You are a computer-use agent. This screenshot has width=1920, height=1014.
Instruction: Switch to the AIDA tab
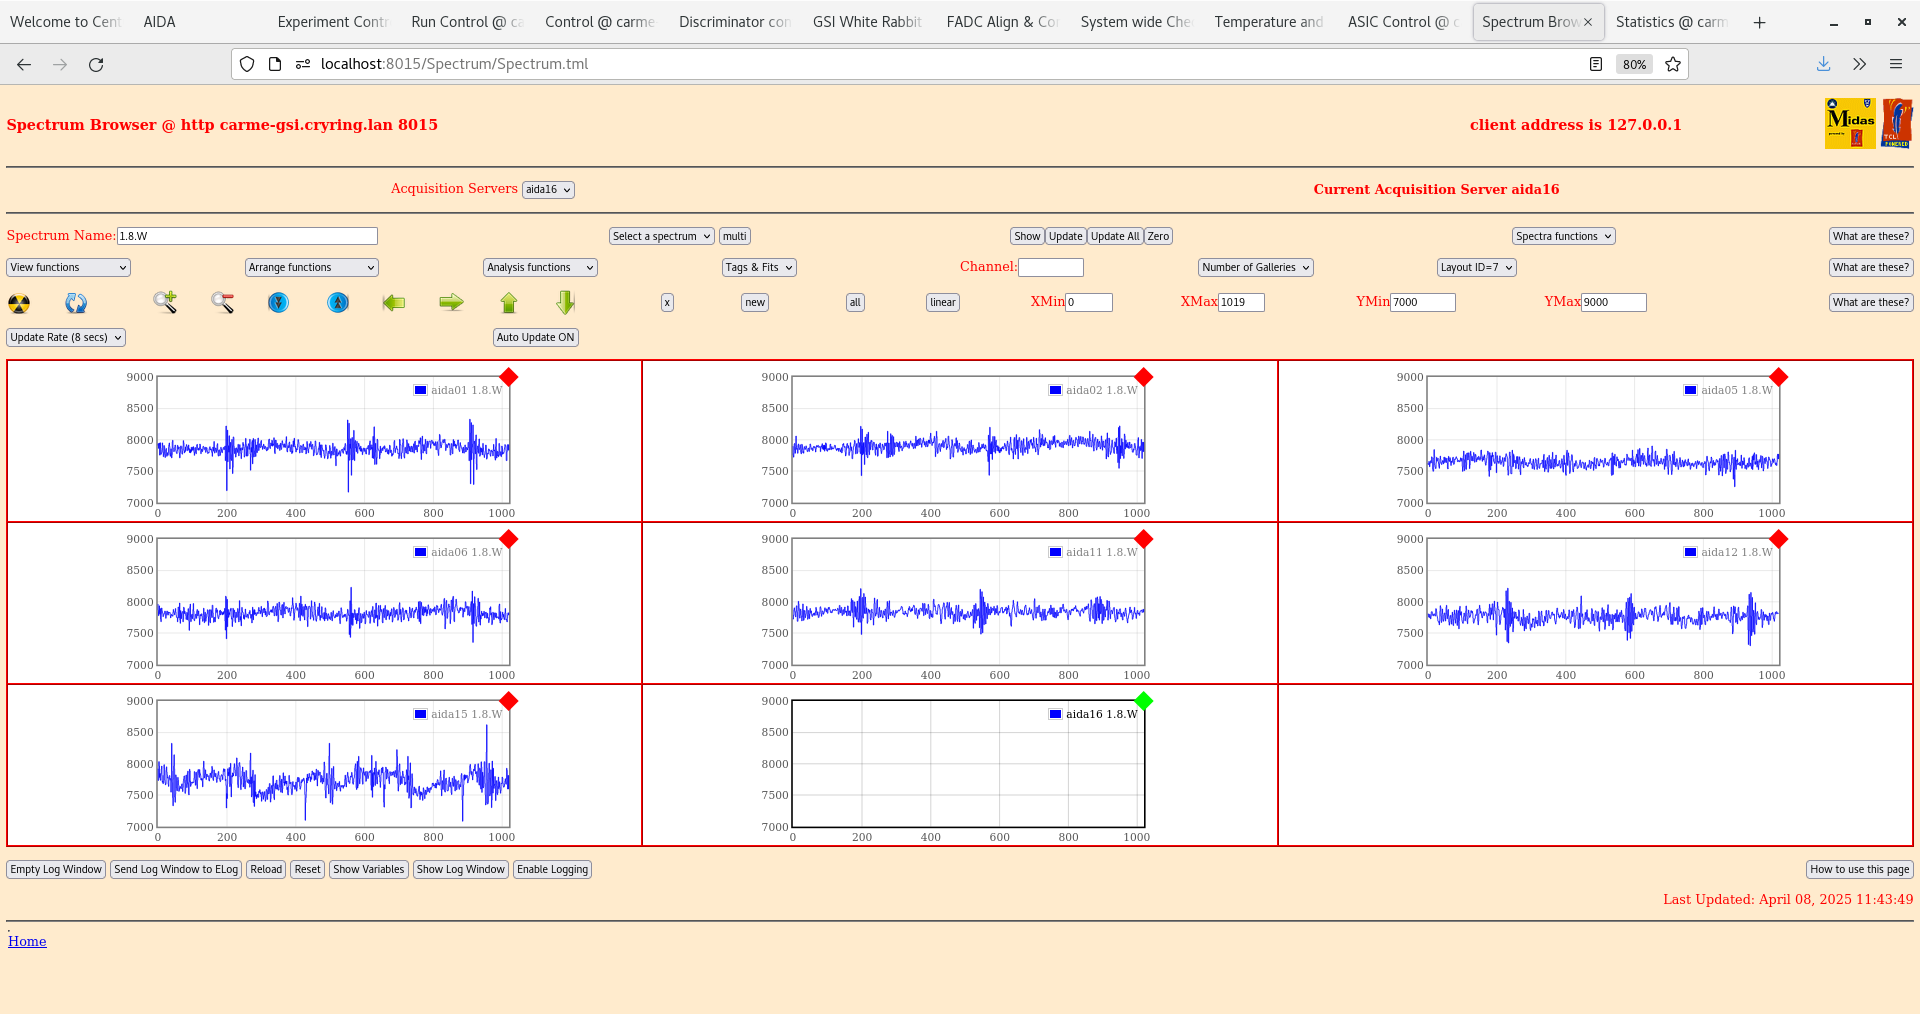coord(159,22)
